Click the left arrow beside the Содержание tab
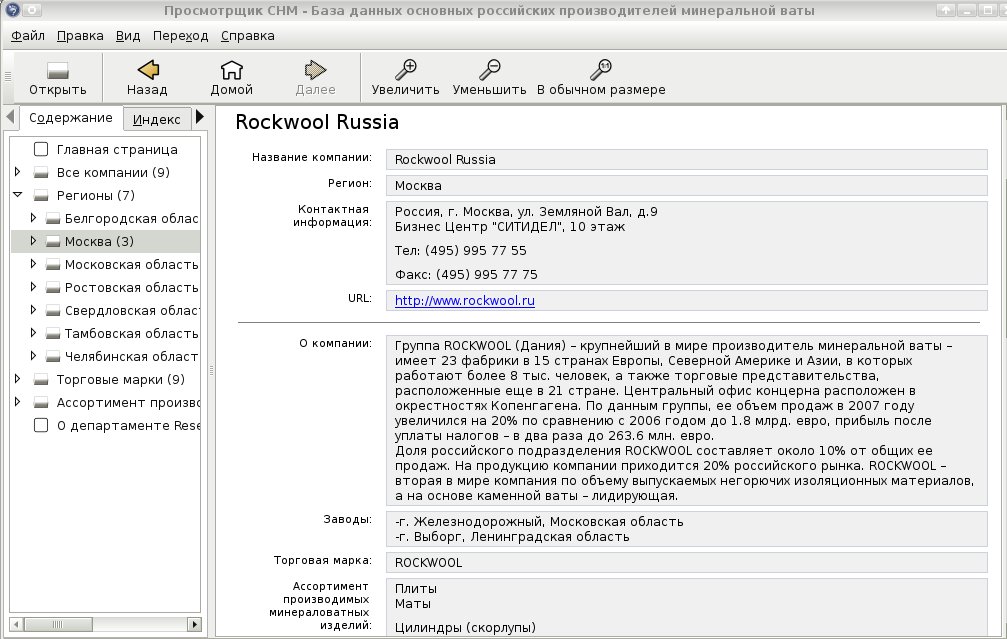Screen dimensions: 1007x639 tap(10, 117)
